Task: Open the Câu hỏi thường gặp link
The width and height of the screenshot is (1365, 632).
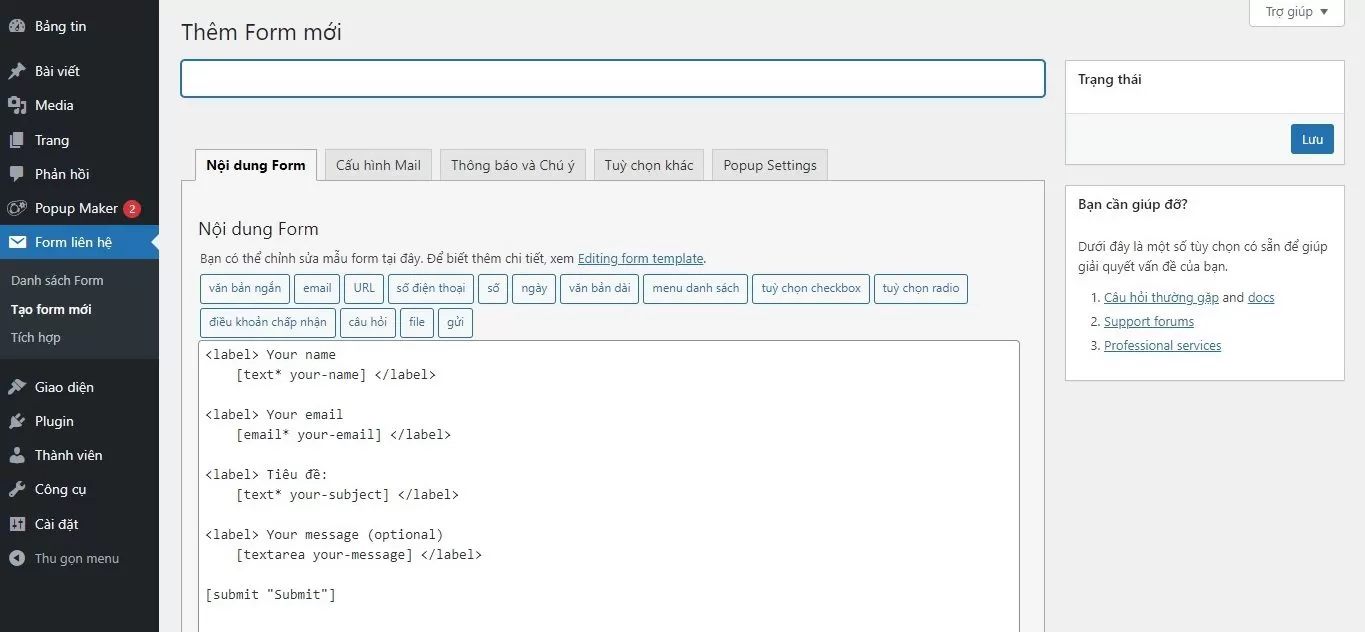Action: coord(1161,297)
